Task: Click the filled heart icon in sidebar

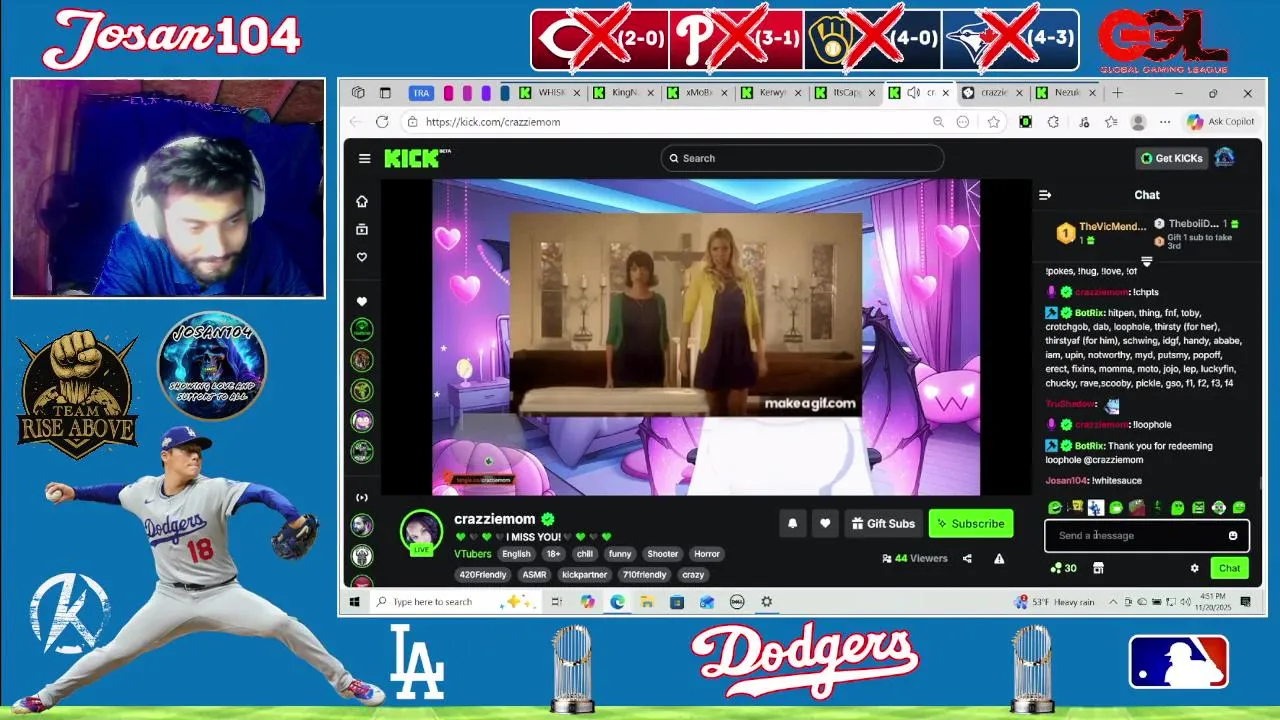Action: [x=362, y=301]
